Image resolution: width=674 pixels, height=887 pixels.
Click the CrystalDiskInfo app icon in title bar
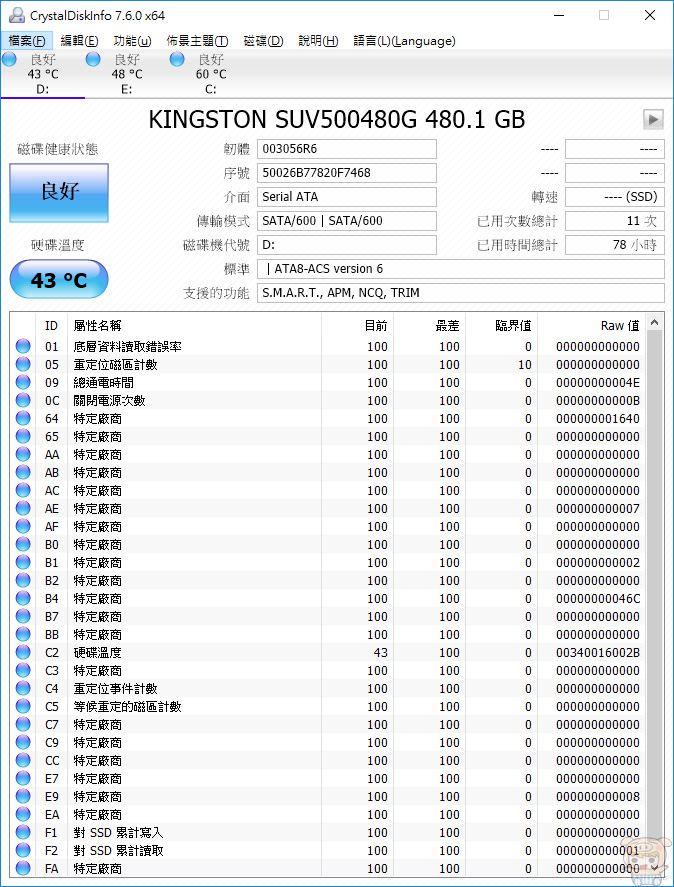coord(17,15)
